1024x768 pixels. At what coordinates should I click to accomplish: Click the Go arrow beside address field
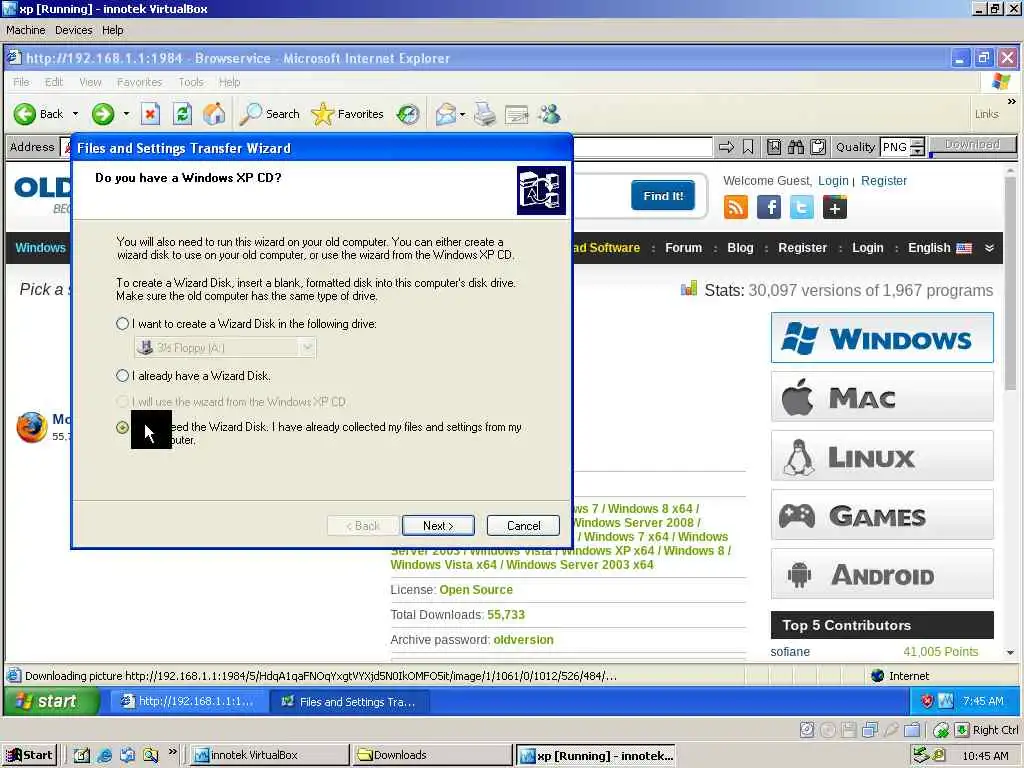726,147
